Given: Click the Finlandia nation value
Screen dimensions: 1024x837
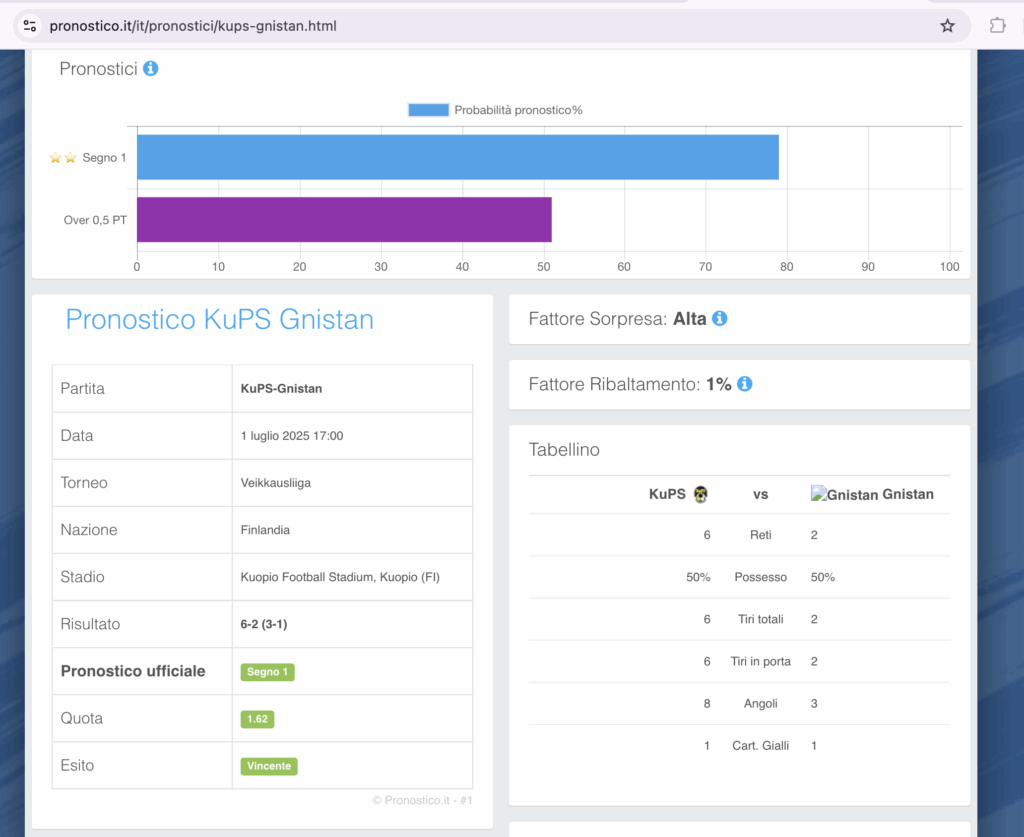Looking at the screenshot, I should click(265, 530).
